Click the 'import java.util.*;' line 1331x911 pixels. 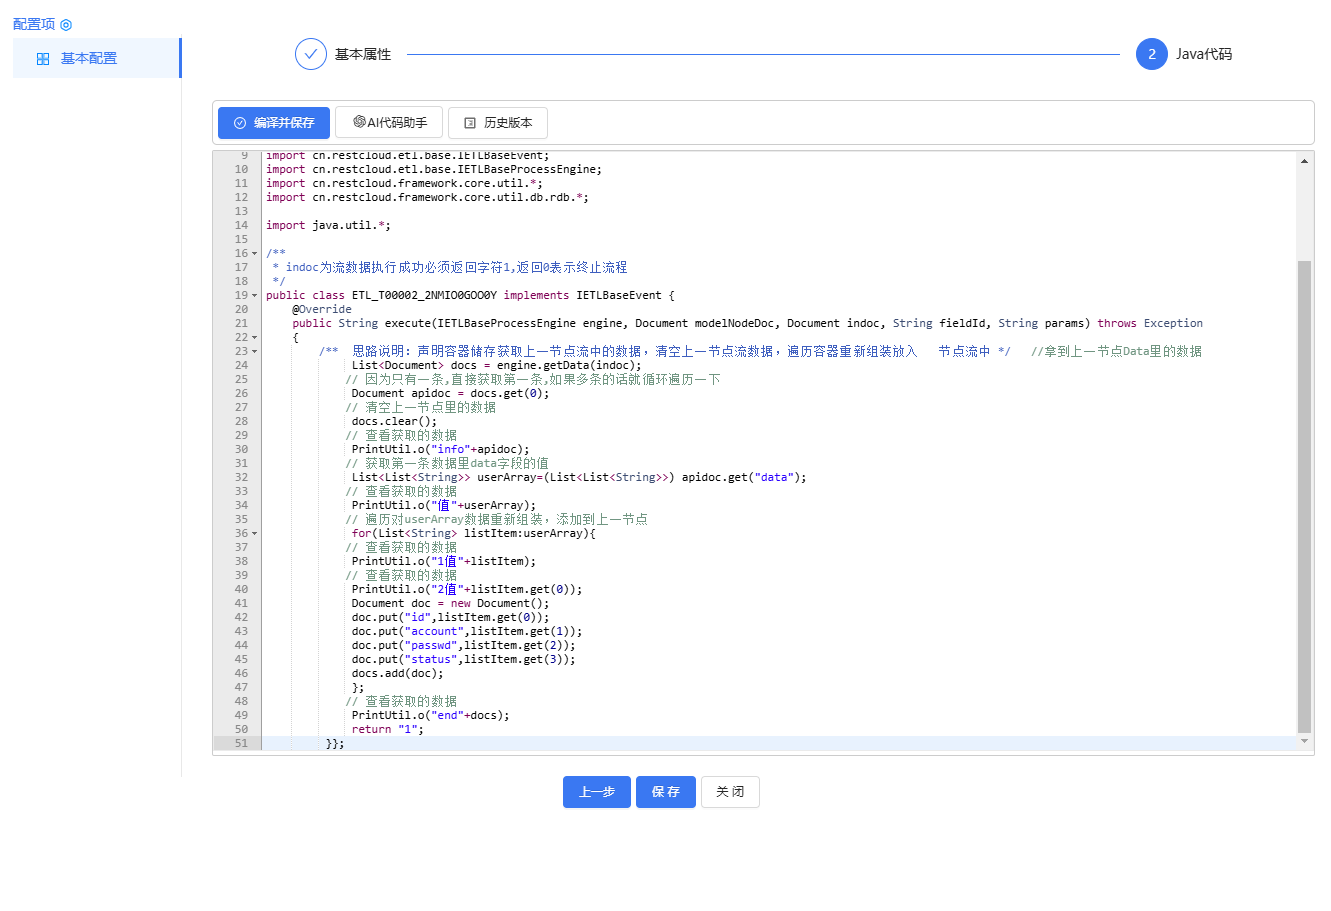tap(328, 225)
